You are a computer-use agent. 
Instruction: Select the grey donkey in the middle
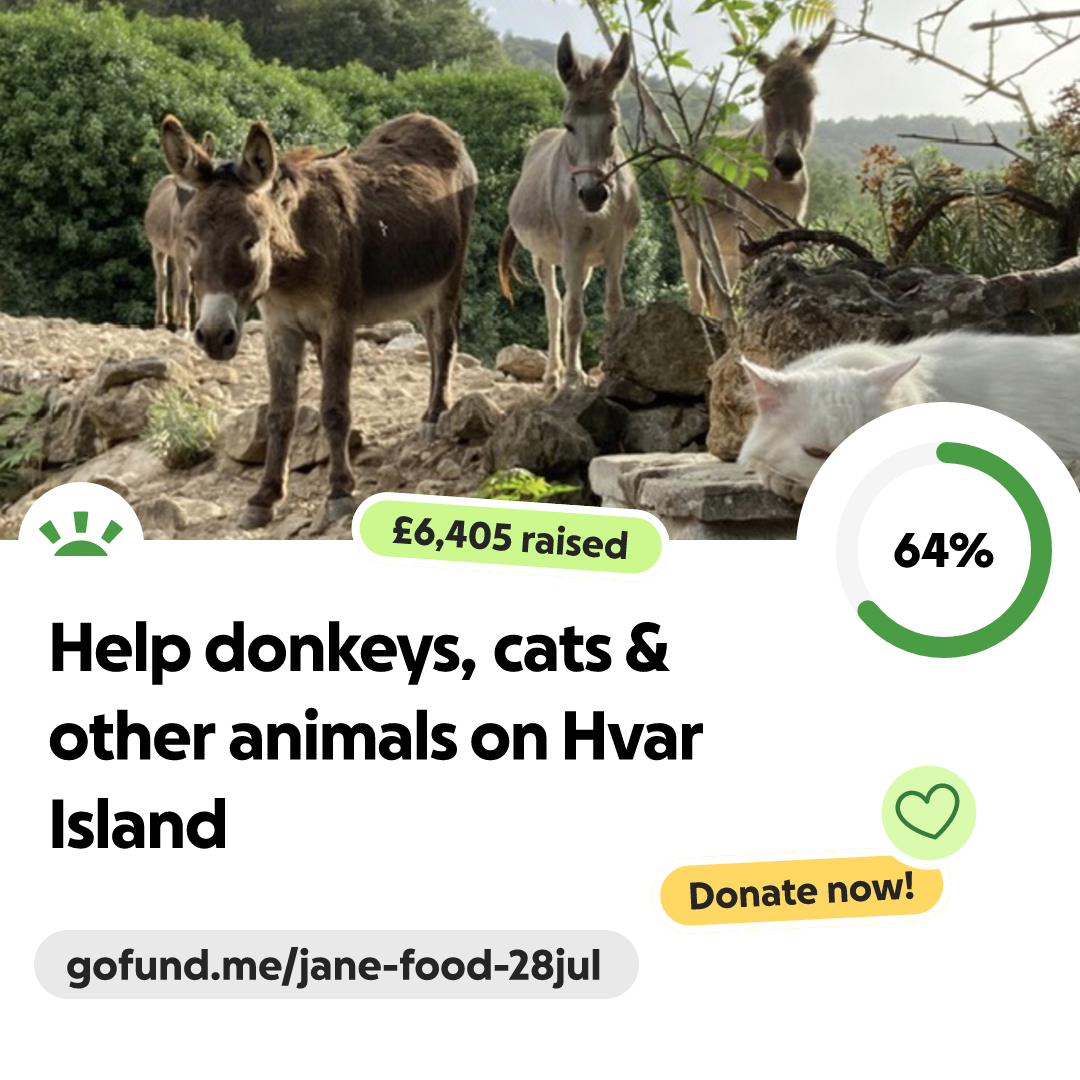(x=572, y=207)
